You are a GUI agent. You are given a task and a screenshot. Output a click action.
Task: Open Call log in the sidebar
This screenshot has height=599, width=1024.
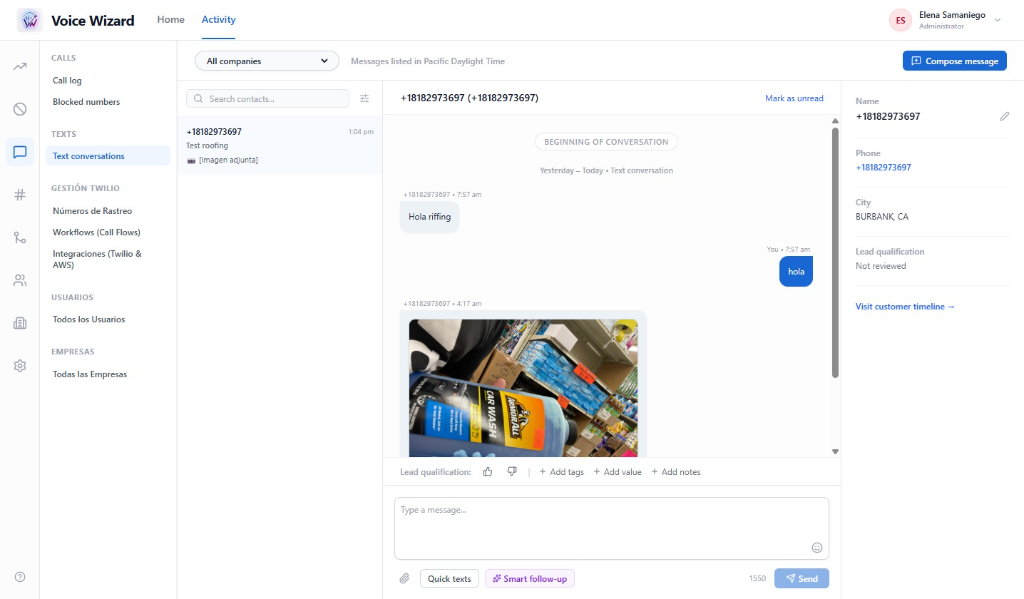(67, 80)
